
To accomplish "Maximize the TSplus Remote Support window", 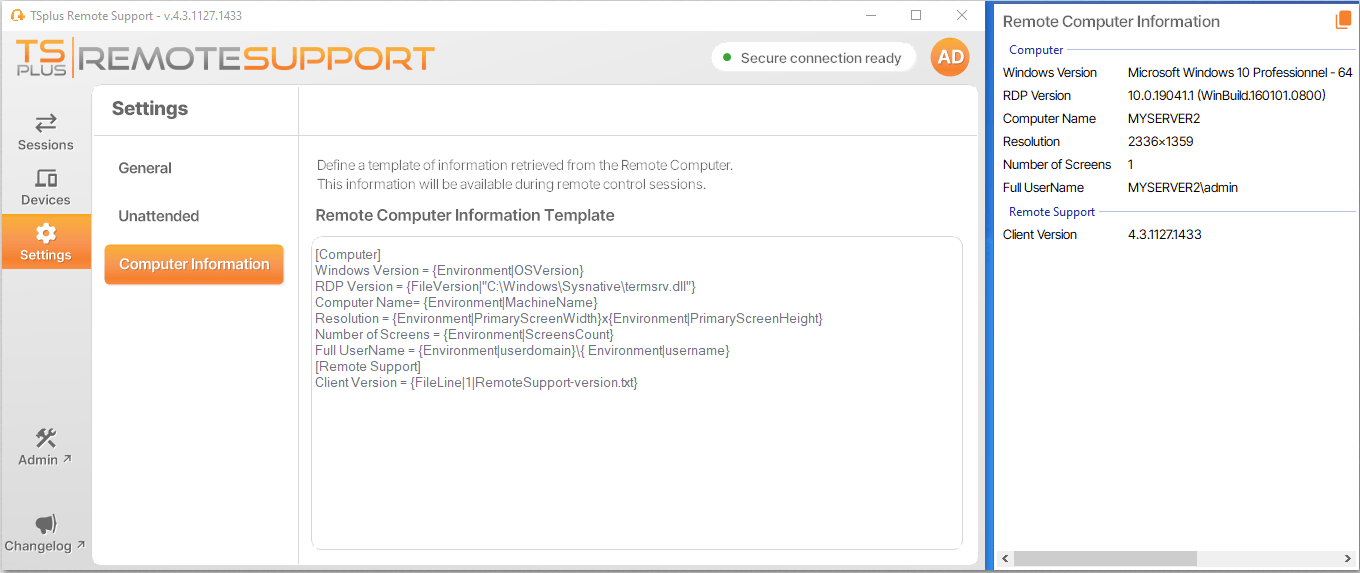I will click(x=916, y=15).
